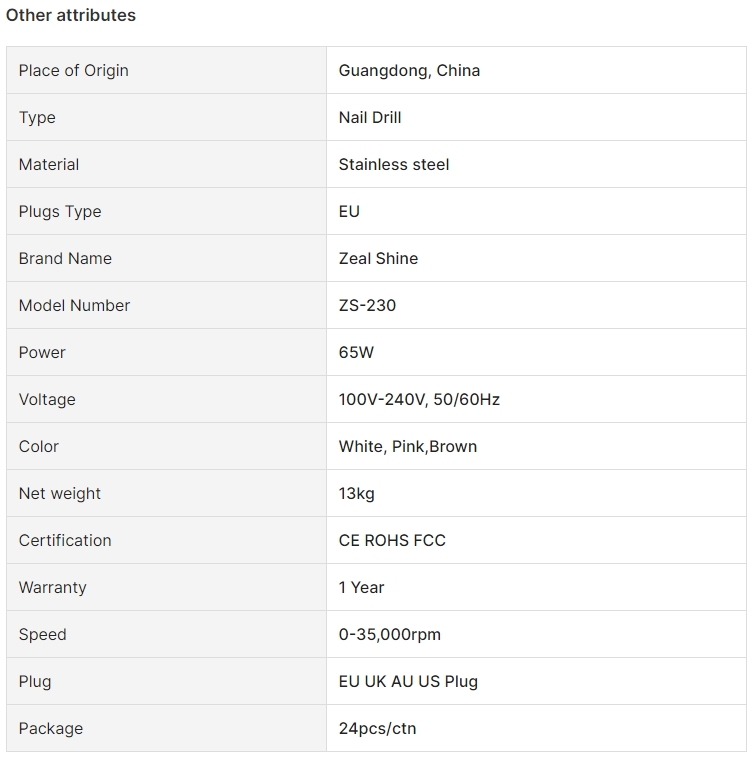Click the 'Zeal Shine' brand name value
The width and height of the screenshot is (753, 760).
[x=378, y=259]
